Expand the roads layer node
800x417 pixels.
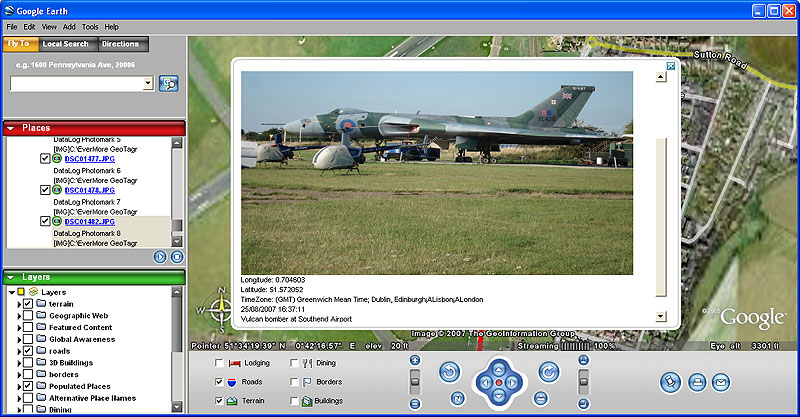point(19,351)
